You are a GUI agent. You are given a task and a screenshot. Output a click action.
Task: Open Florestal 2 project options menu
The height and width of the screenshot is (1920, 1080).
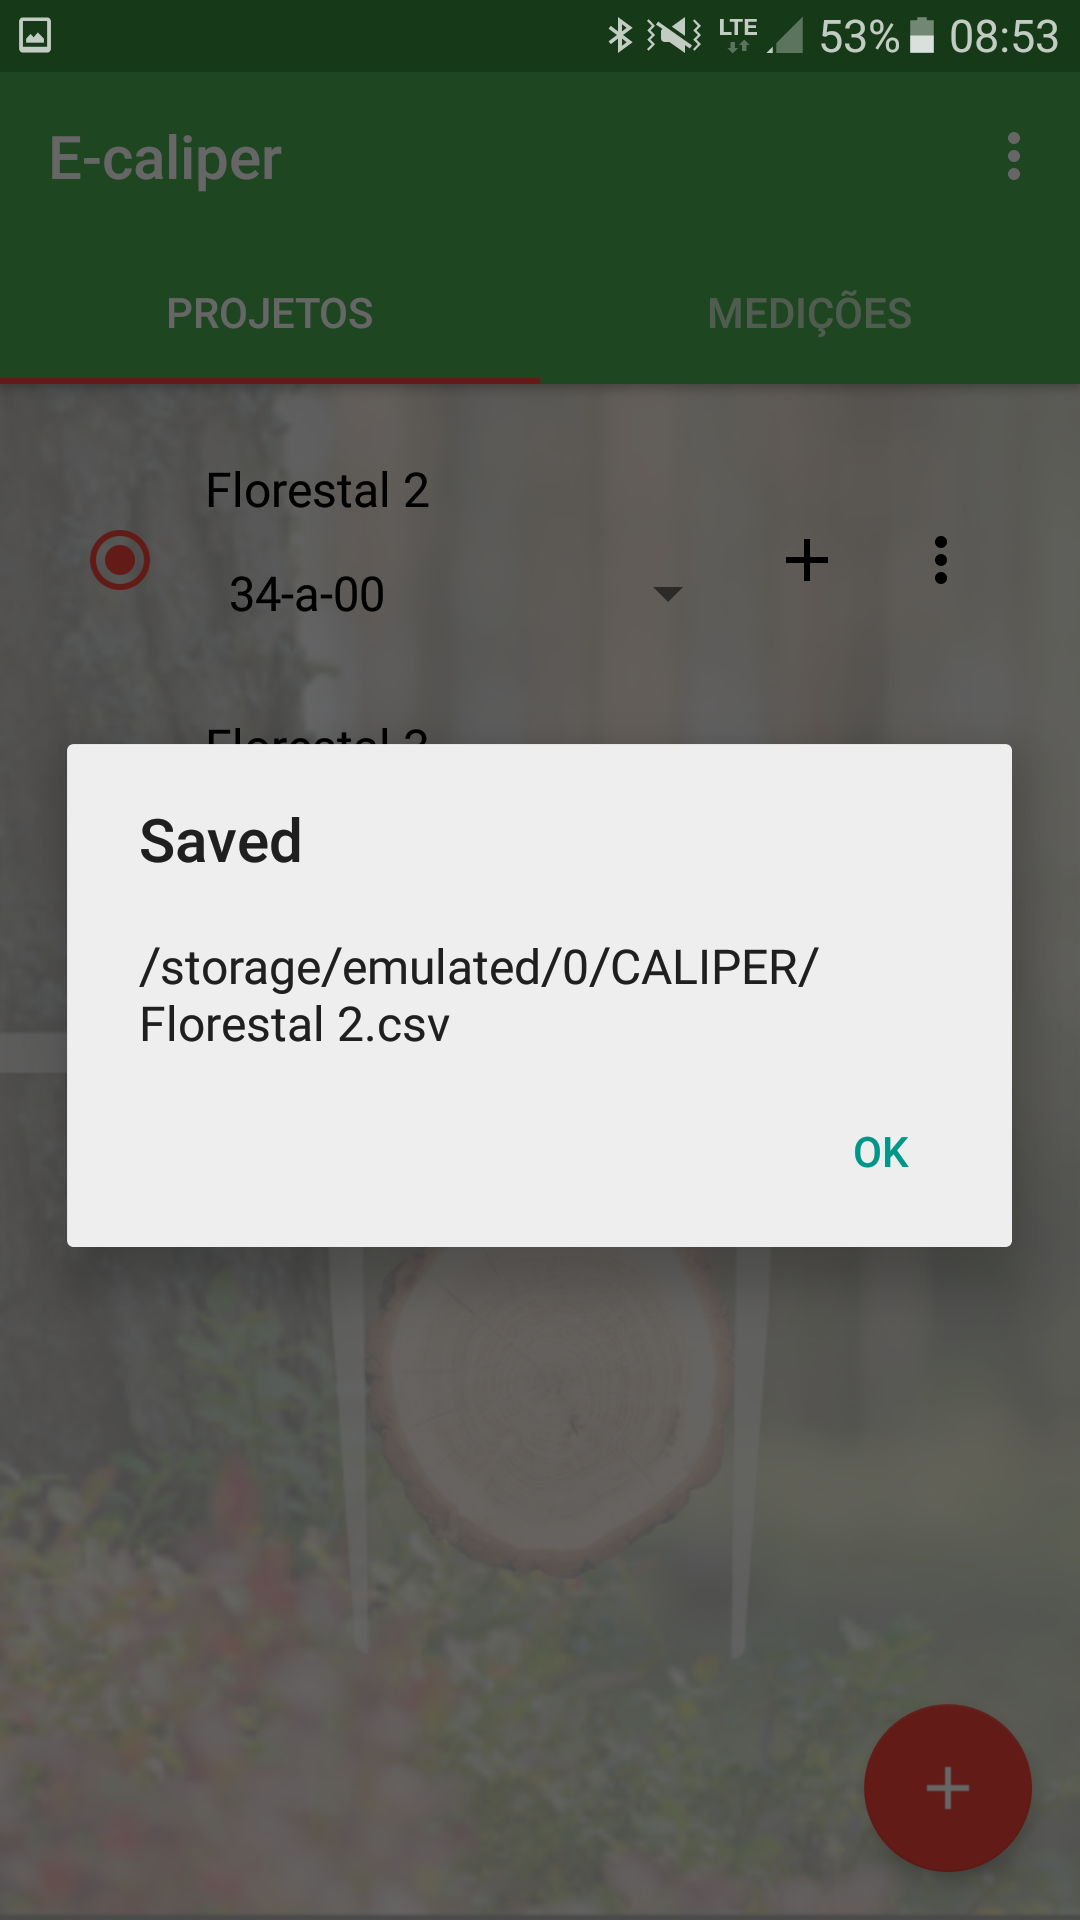(x=940, y=560)
